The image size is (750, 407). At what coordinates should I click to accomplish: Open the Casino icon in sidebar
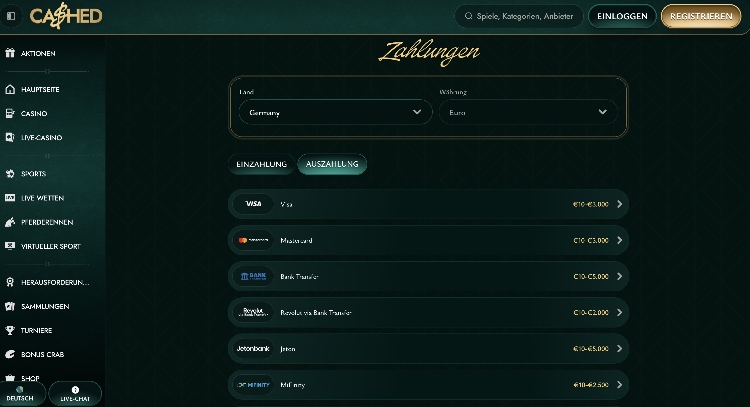10,113
